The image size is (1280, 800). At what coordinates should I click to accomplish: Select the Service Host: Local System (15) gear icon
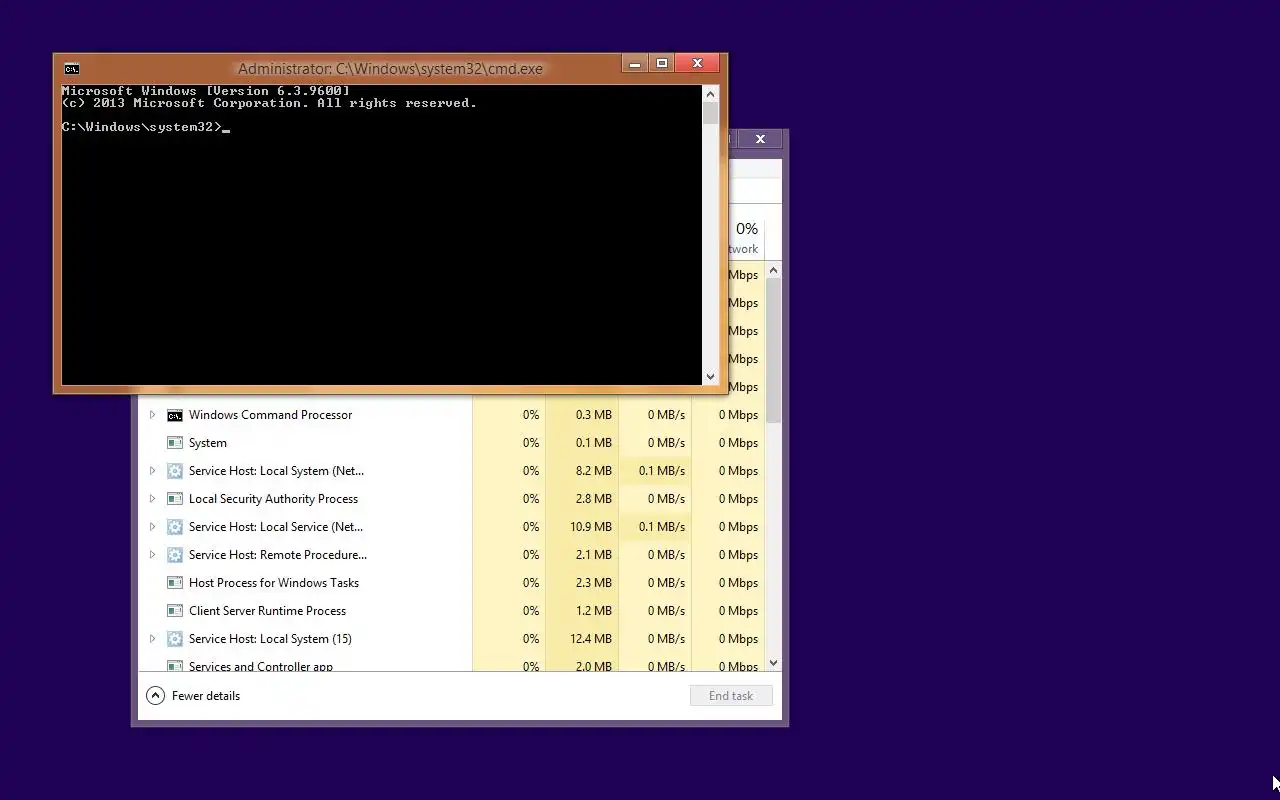click(x=175, y=639)
